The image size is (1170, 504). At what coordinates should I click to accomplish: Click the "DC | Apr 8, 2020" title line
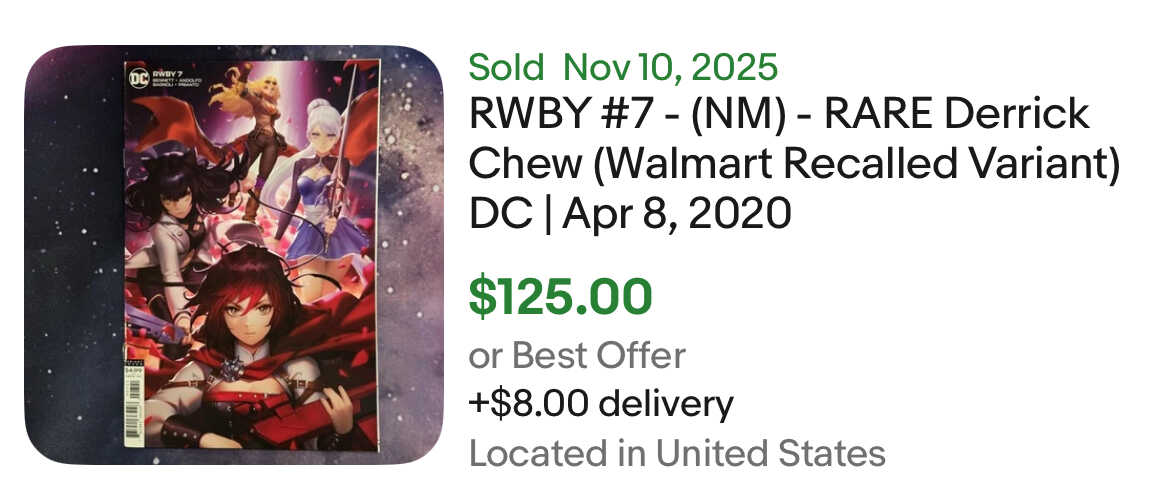[630, 212]
